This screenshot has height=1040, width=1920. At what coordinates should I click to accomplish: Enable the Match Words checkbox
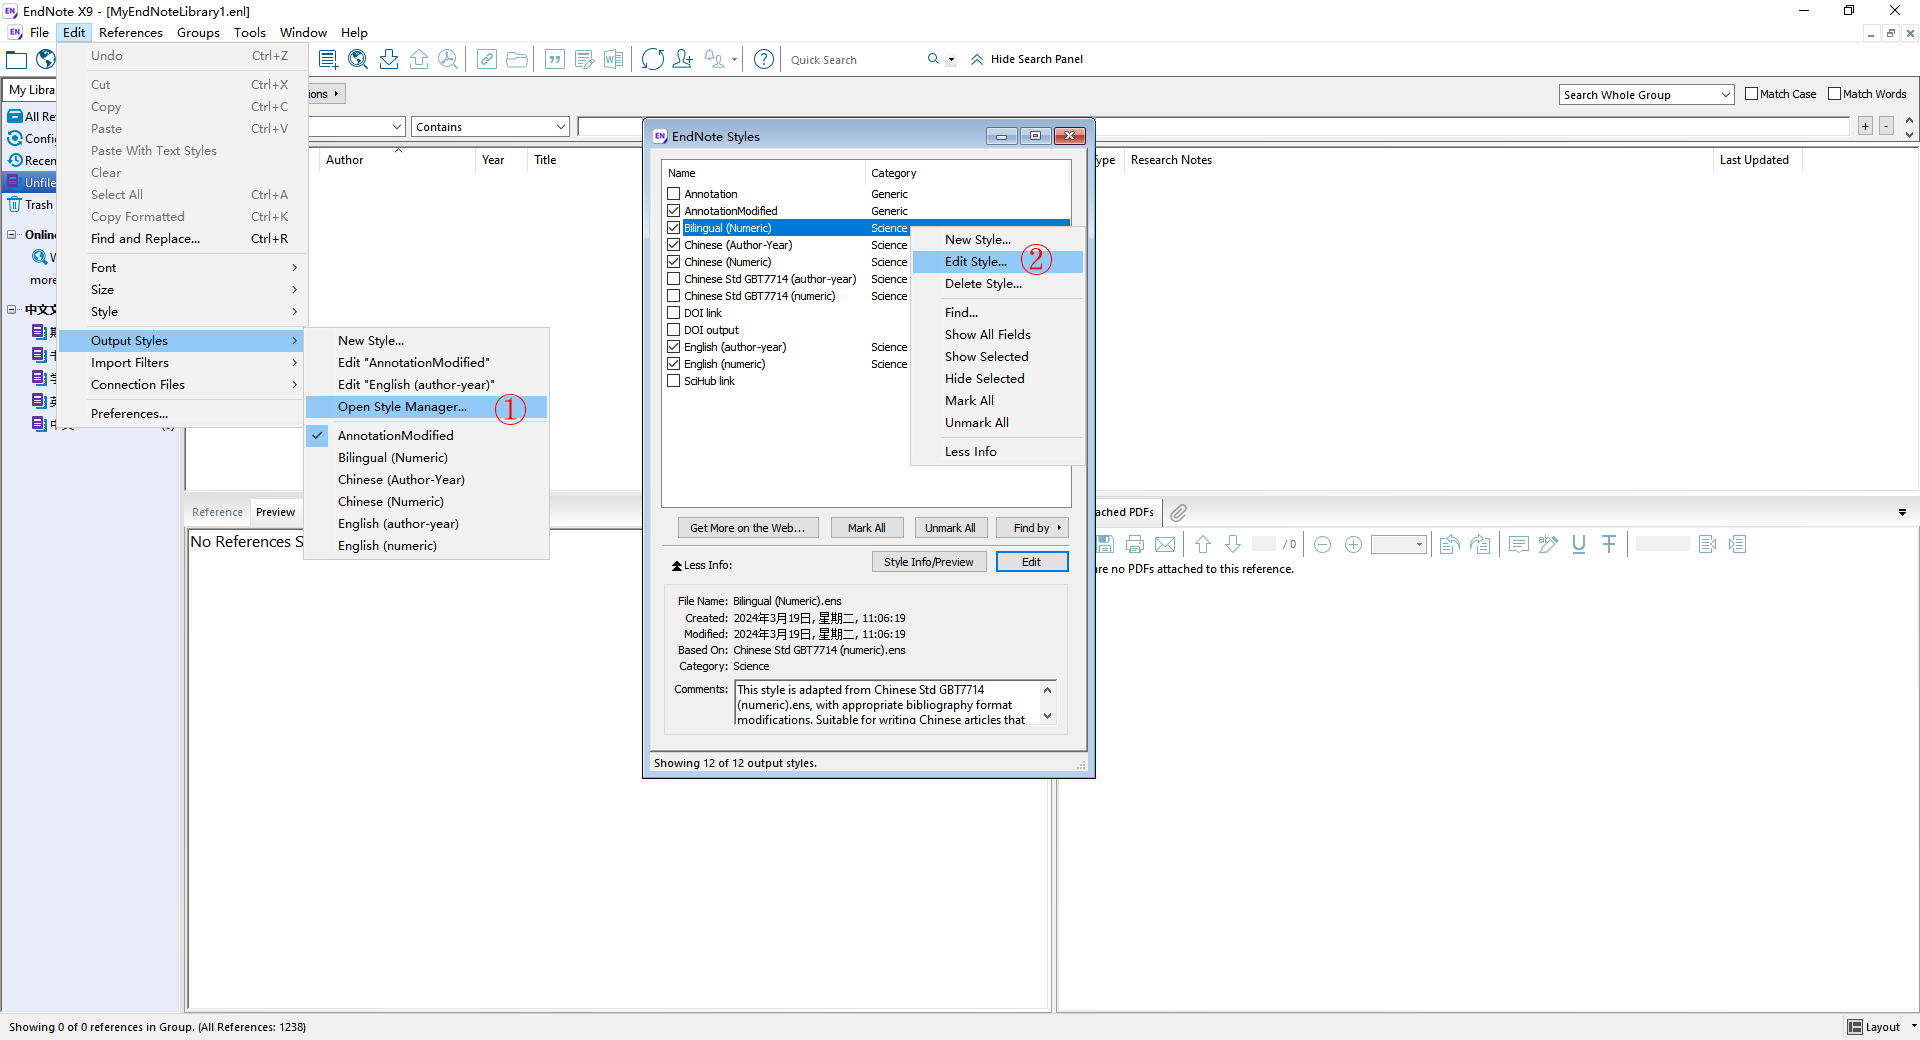[1834, 94]
